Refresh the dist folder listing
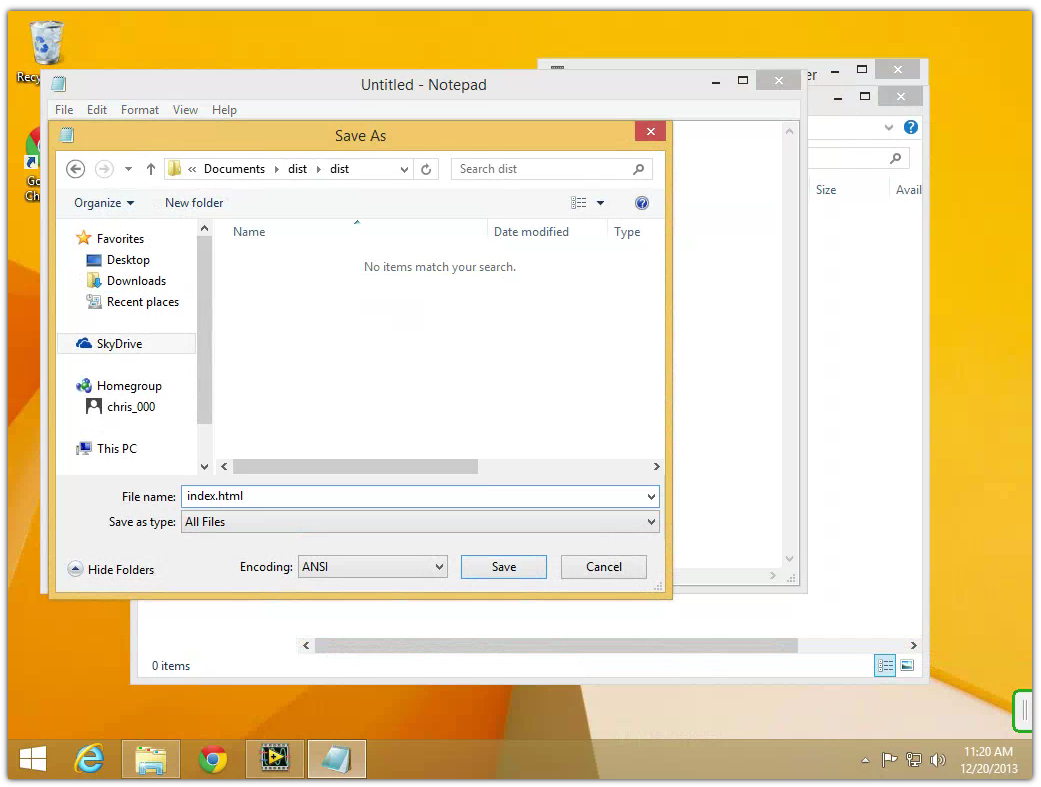Screen dimensions: 1041x787 (426, 169)
